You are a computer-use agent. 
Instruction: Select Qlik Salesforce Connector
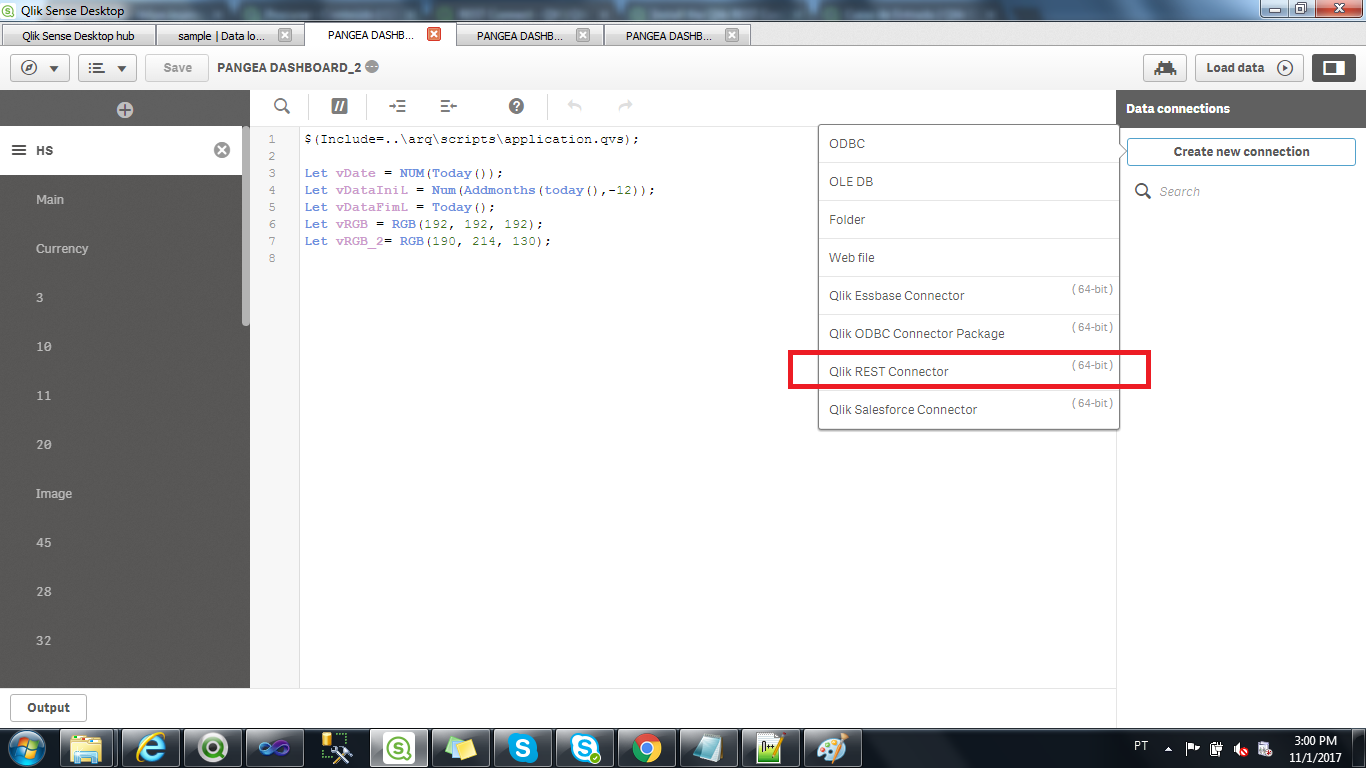pyautogui.click(x=968, y=410)
